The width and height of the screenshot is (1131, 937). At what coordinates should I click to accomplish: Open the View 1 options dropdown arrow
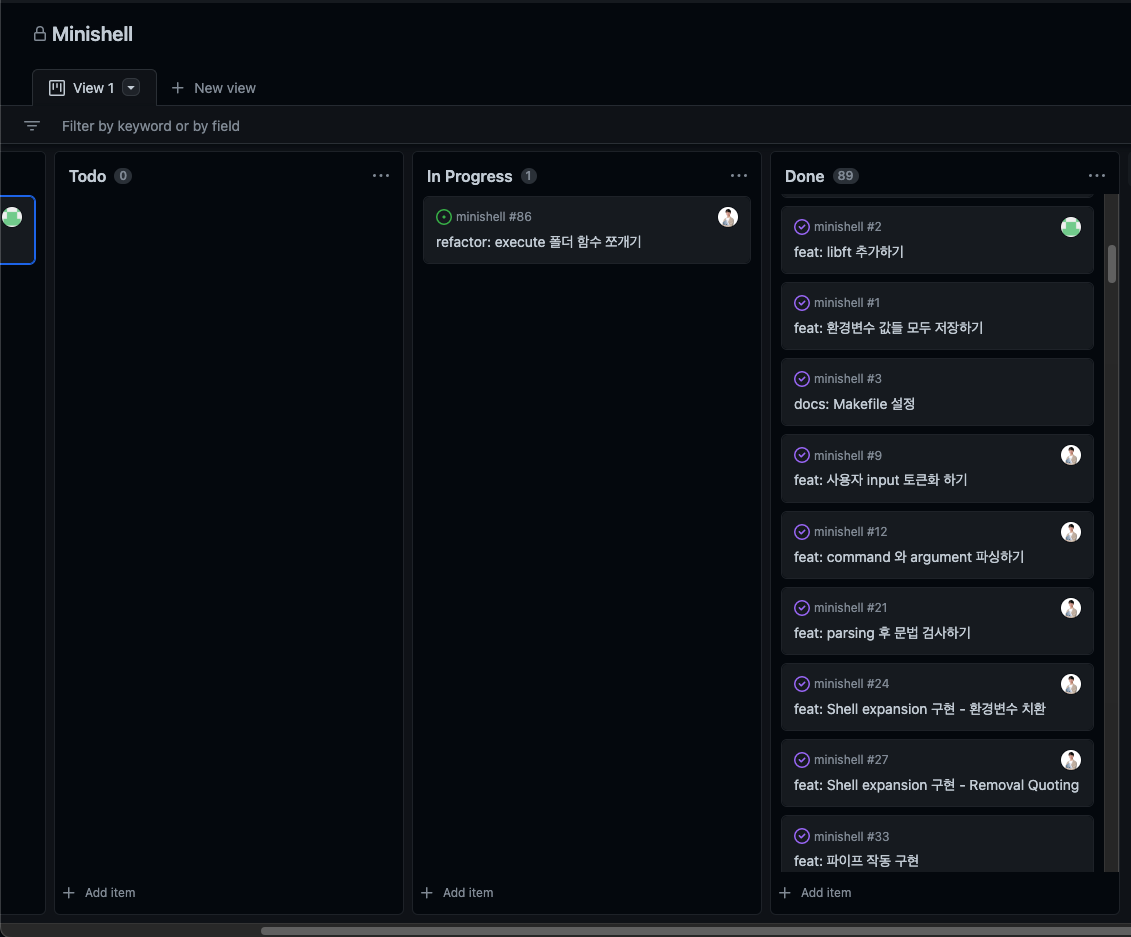pyautogui.click(x=131, y=88)
